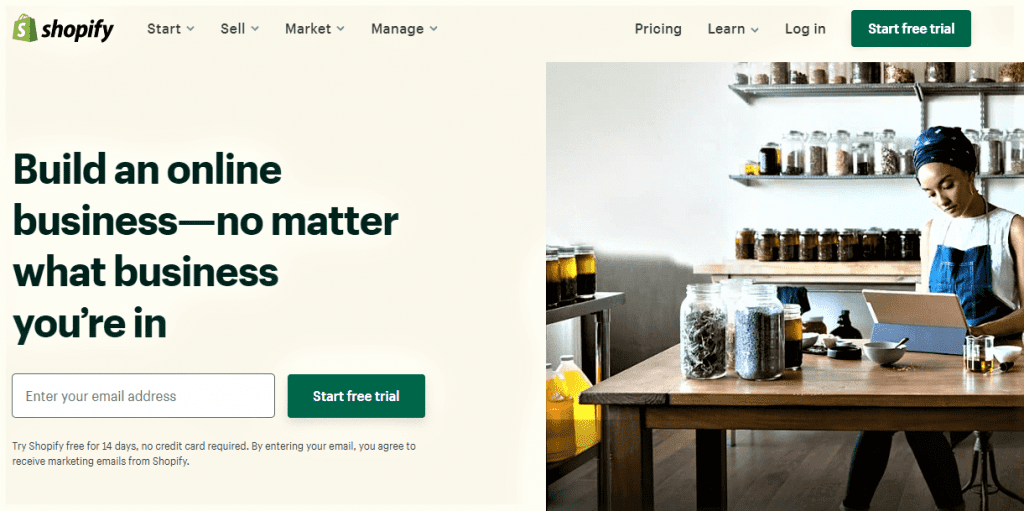Image resolution: width=1024 pixels, height=511 pixels.
Task: Click the shopify wordmark text in header
Action: point(78,29)
